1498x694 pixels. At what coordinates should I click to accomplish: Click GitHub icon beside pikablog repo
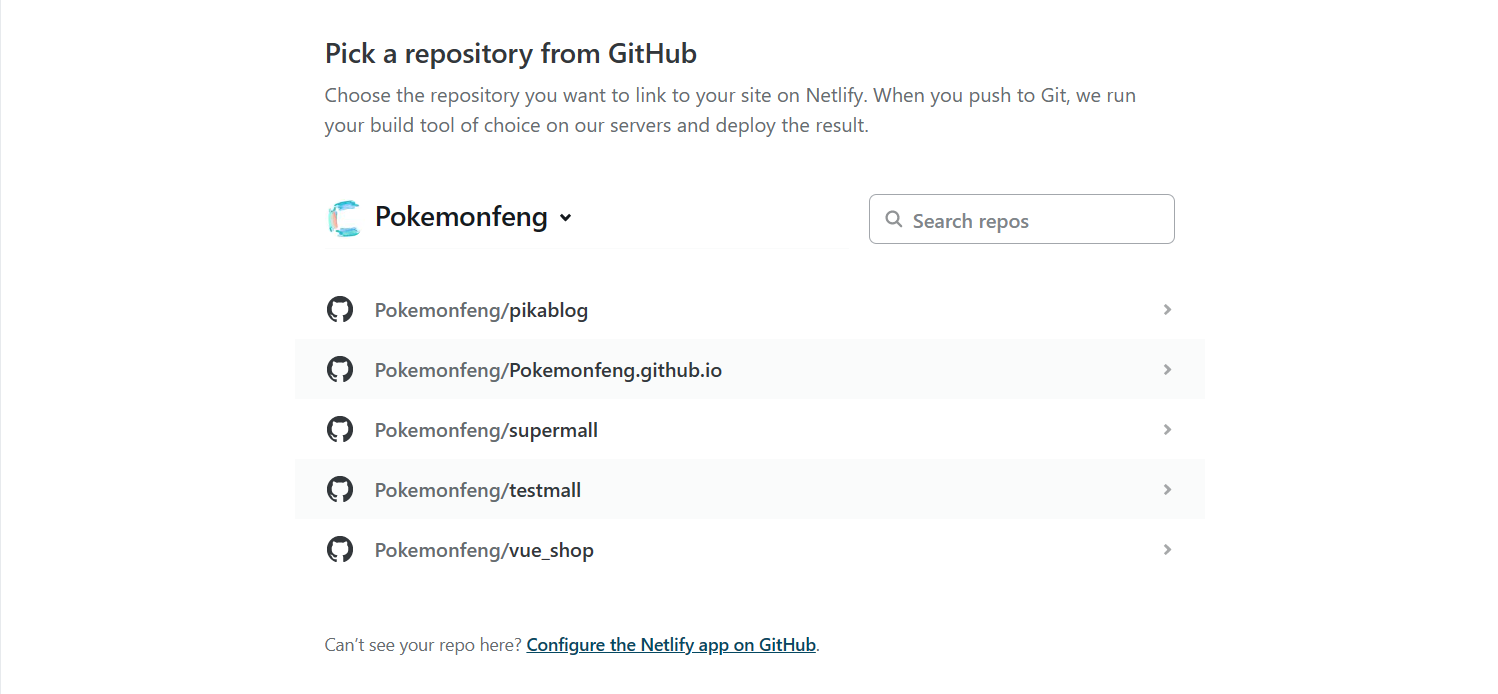coord(340,309)
